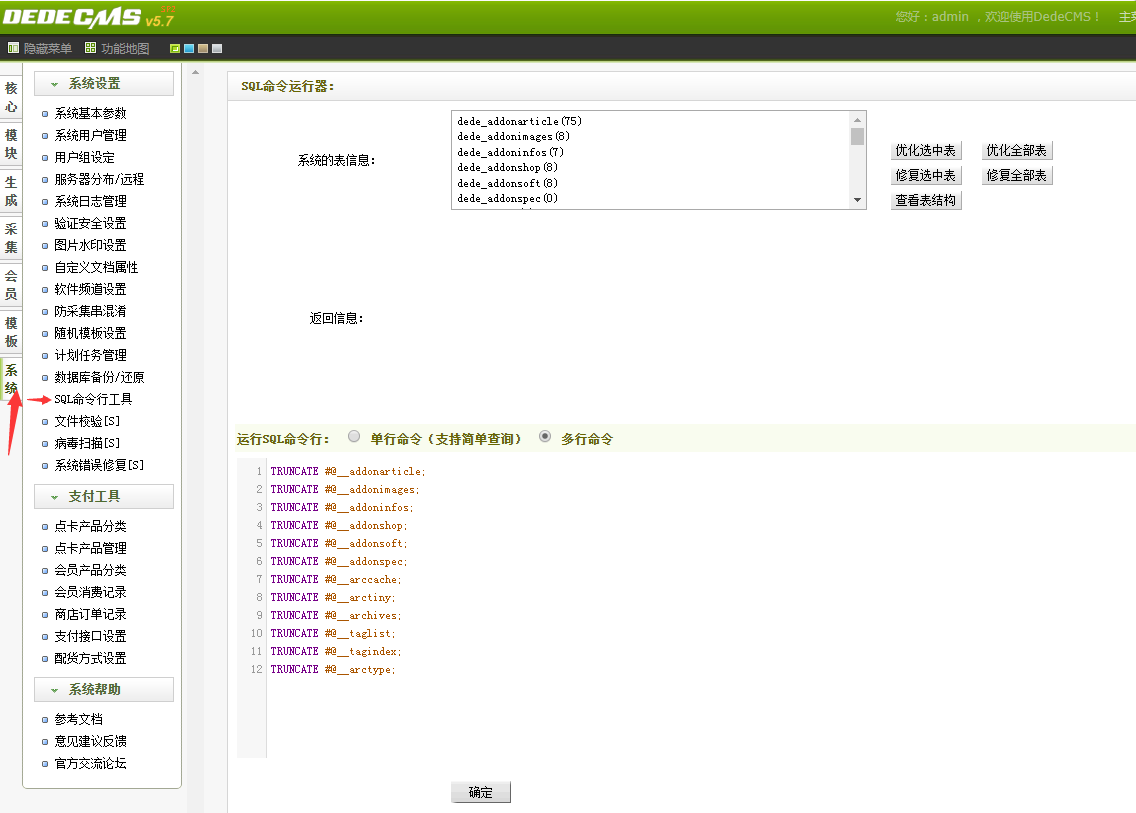Select the 多行命令 radio button

coord(545,437)
